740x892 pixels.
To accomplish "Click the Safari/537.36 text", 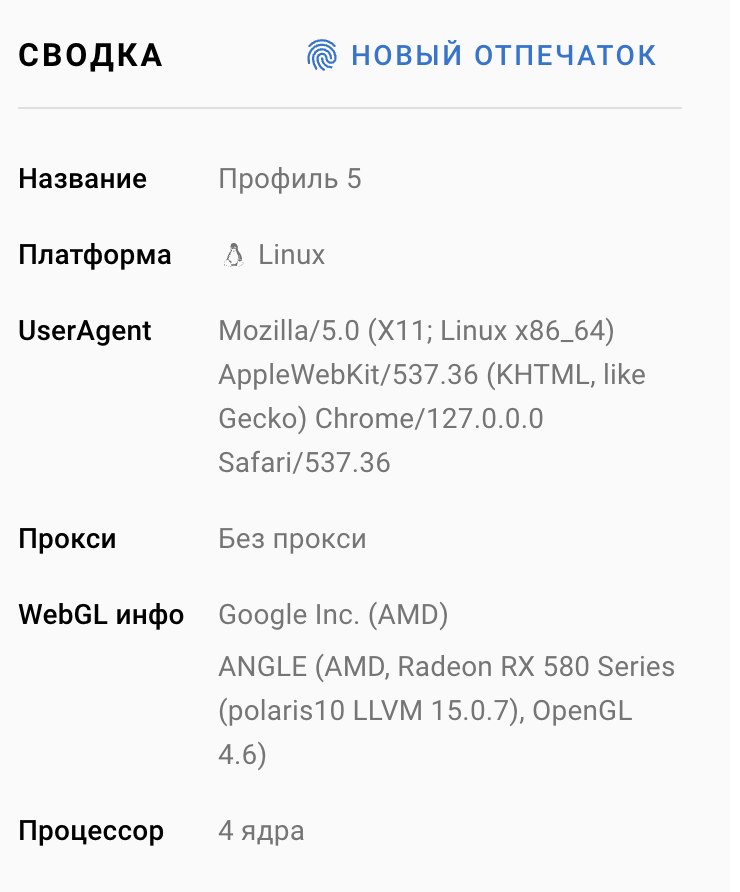I will [304, 463].
